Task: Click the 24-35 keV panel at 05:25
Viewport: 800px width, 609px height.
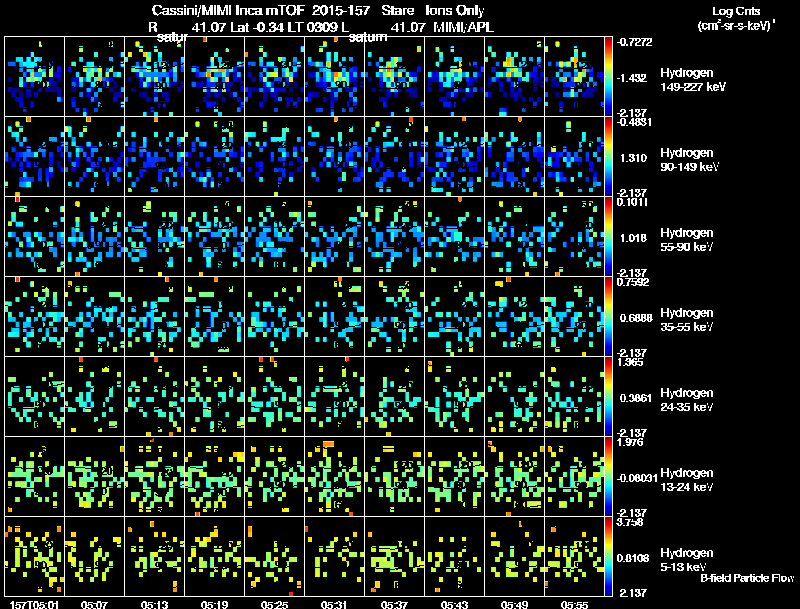Action: [274, 396]
